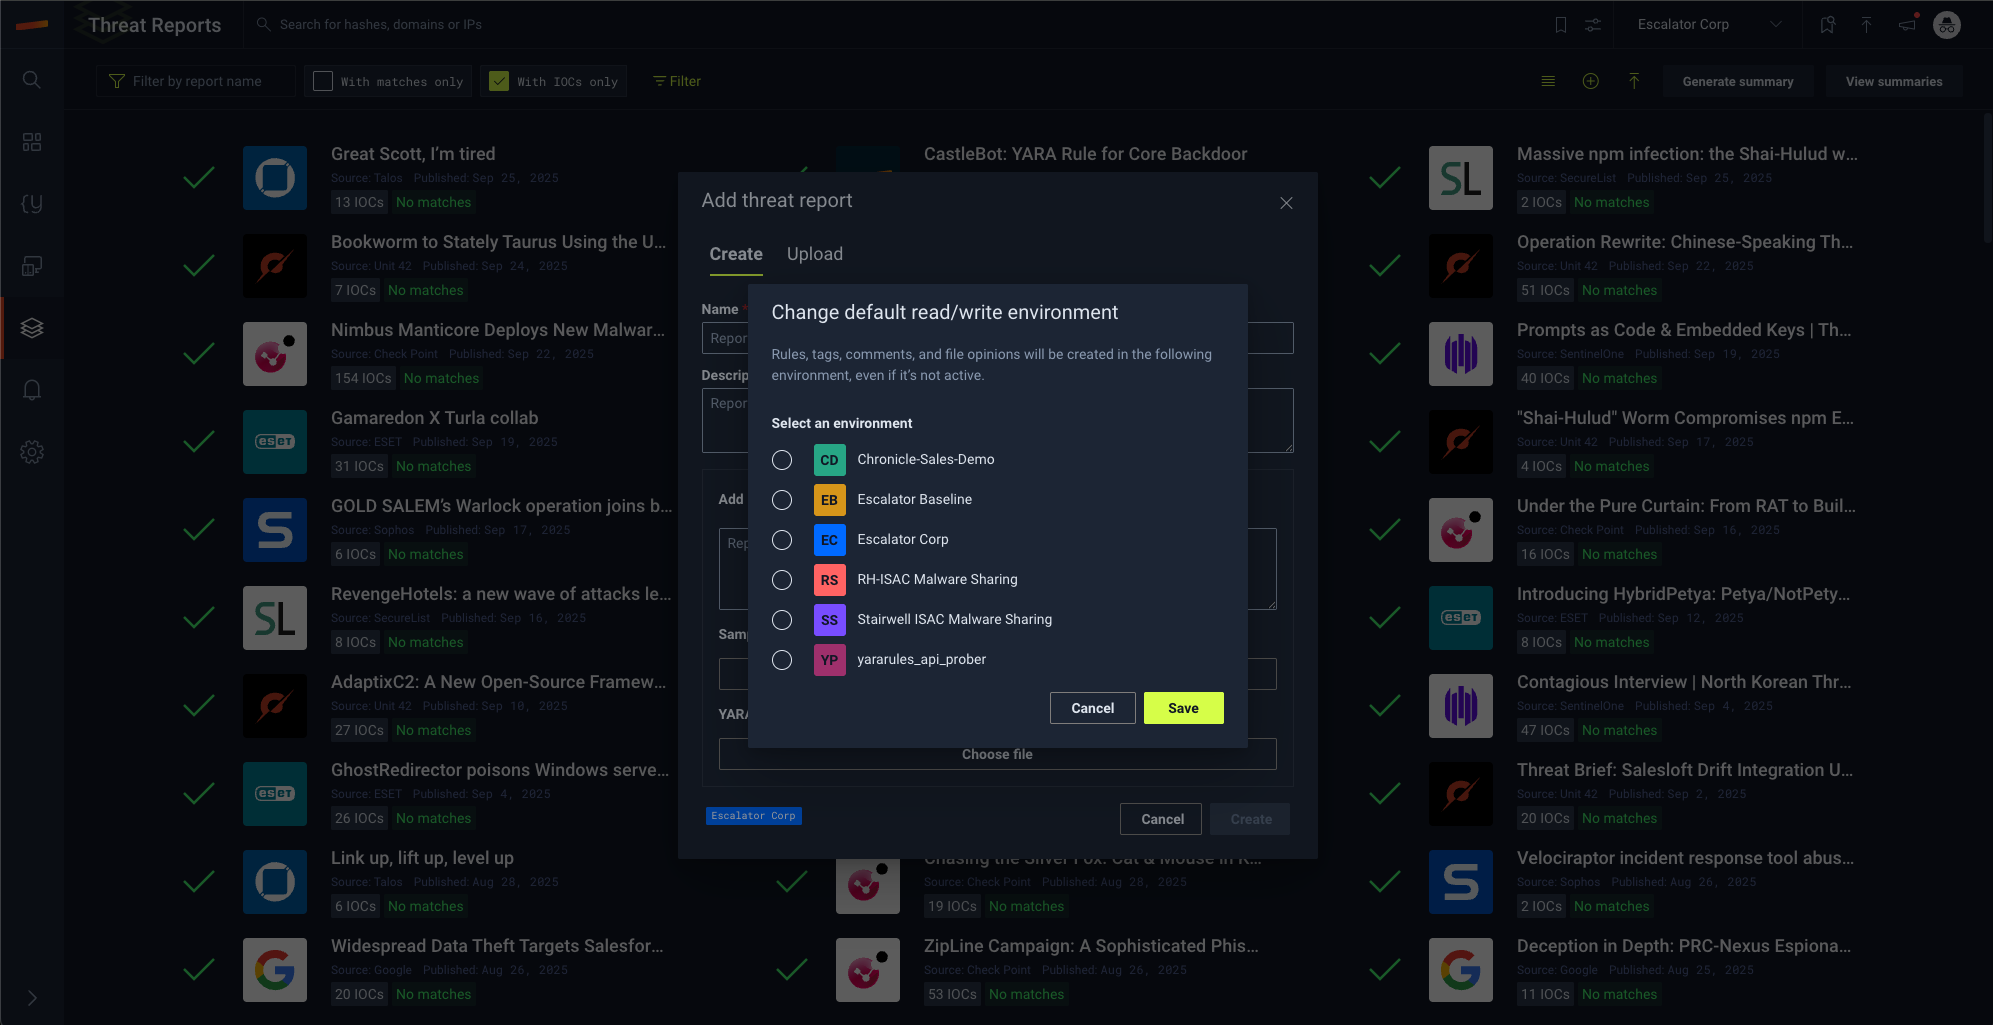Open the YARA rules icon in sidebar

32,204
